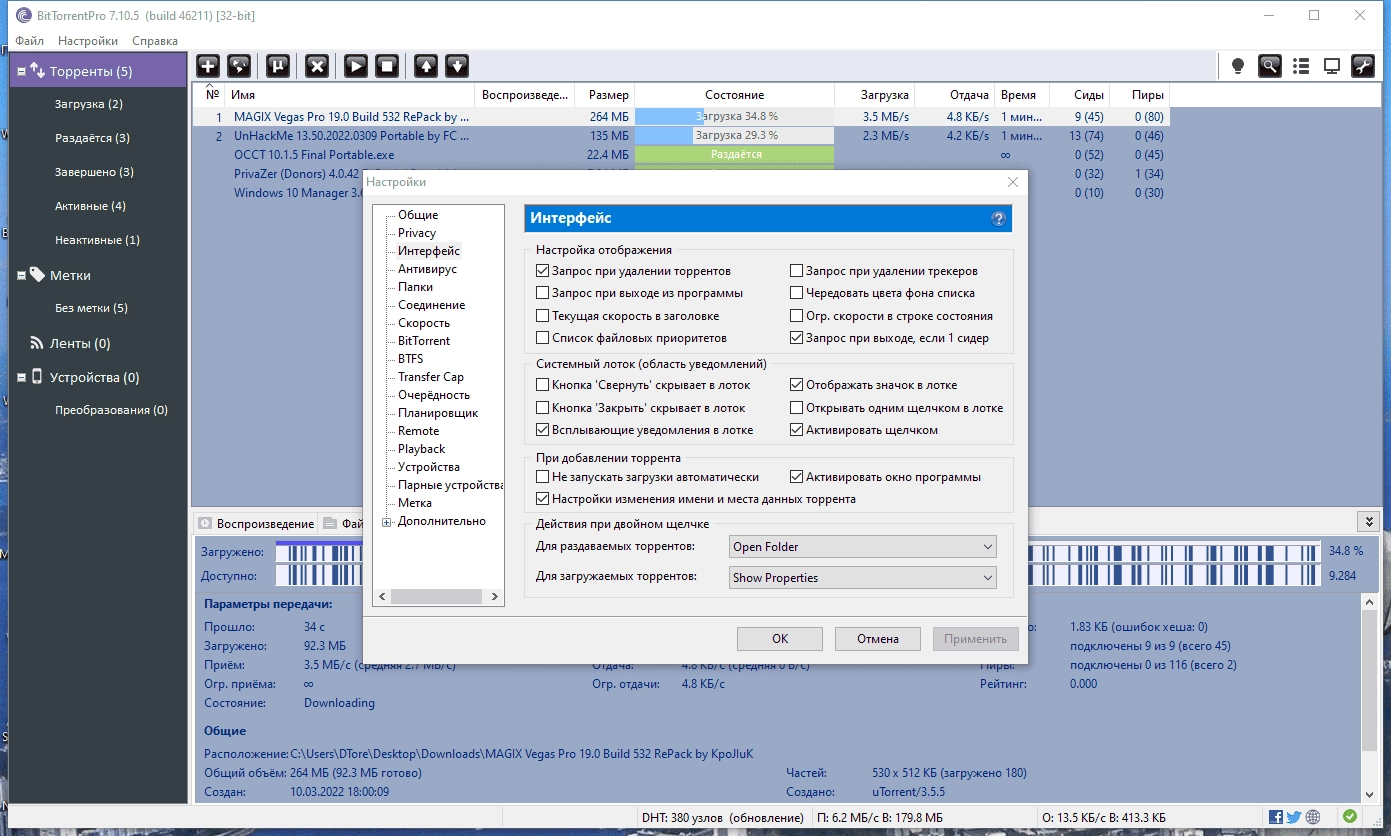Viewport: 1391px width, 836px height.
Task: Click the globe icon in status bar
Action: tap(1313, 817)
